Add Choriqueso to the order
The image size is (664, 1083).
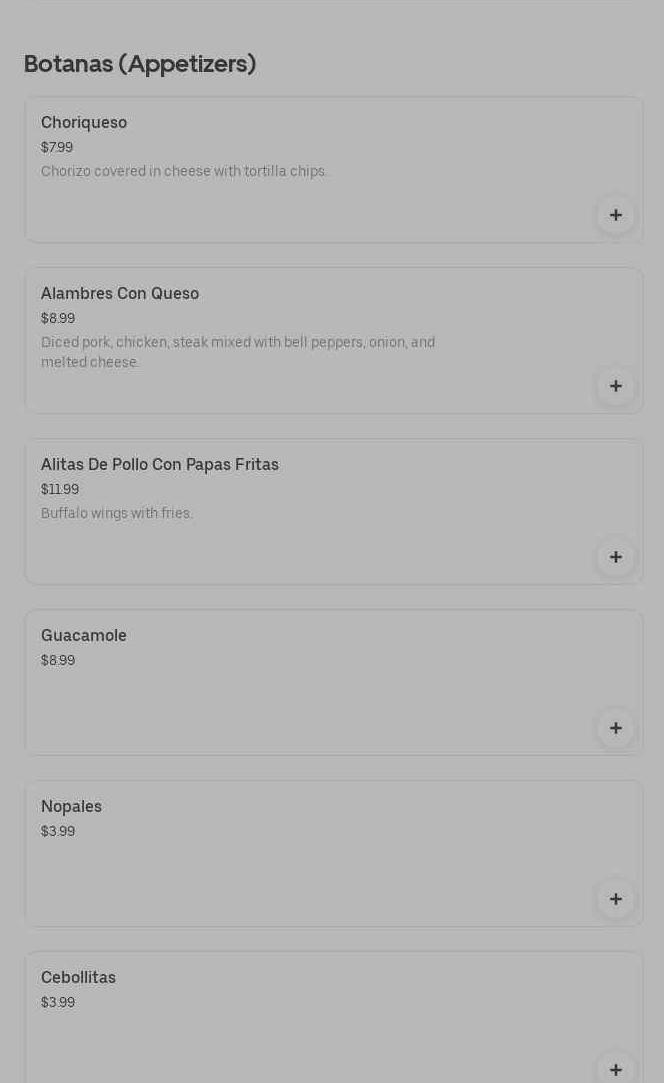(615, 215)
